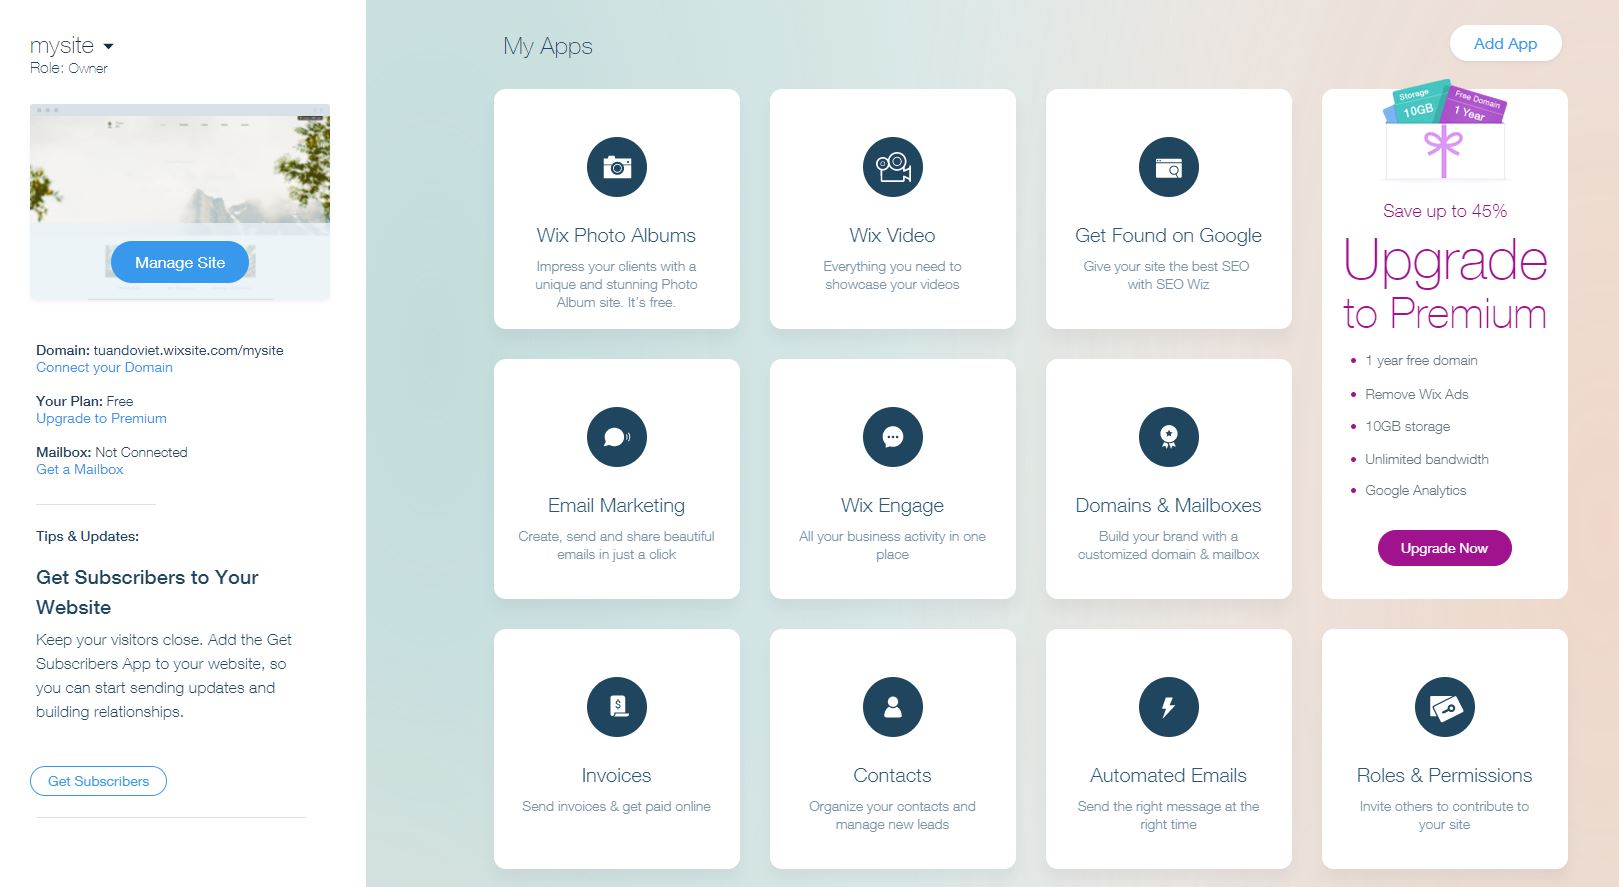This screenshot has height=887, width=1619.
Task: Select the Get Found on Google icon
Action: tap(1168, 167)
